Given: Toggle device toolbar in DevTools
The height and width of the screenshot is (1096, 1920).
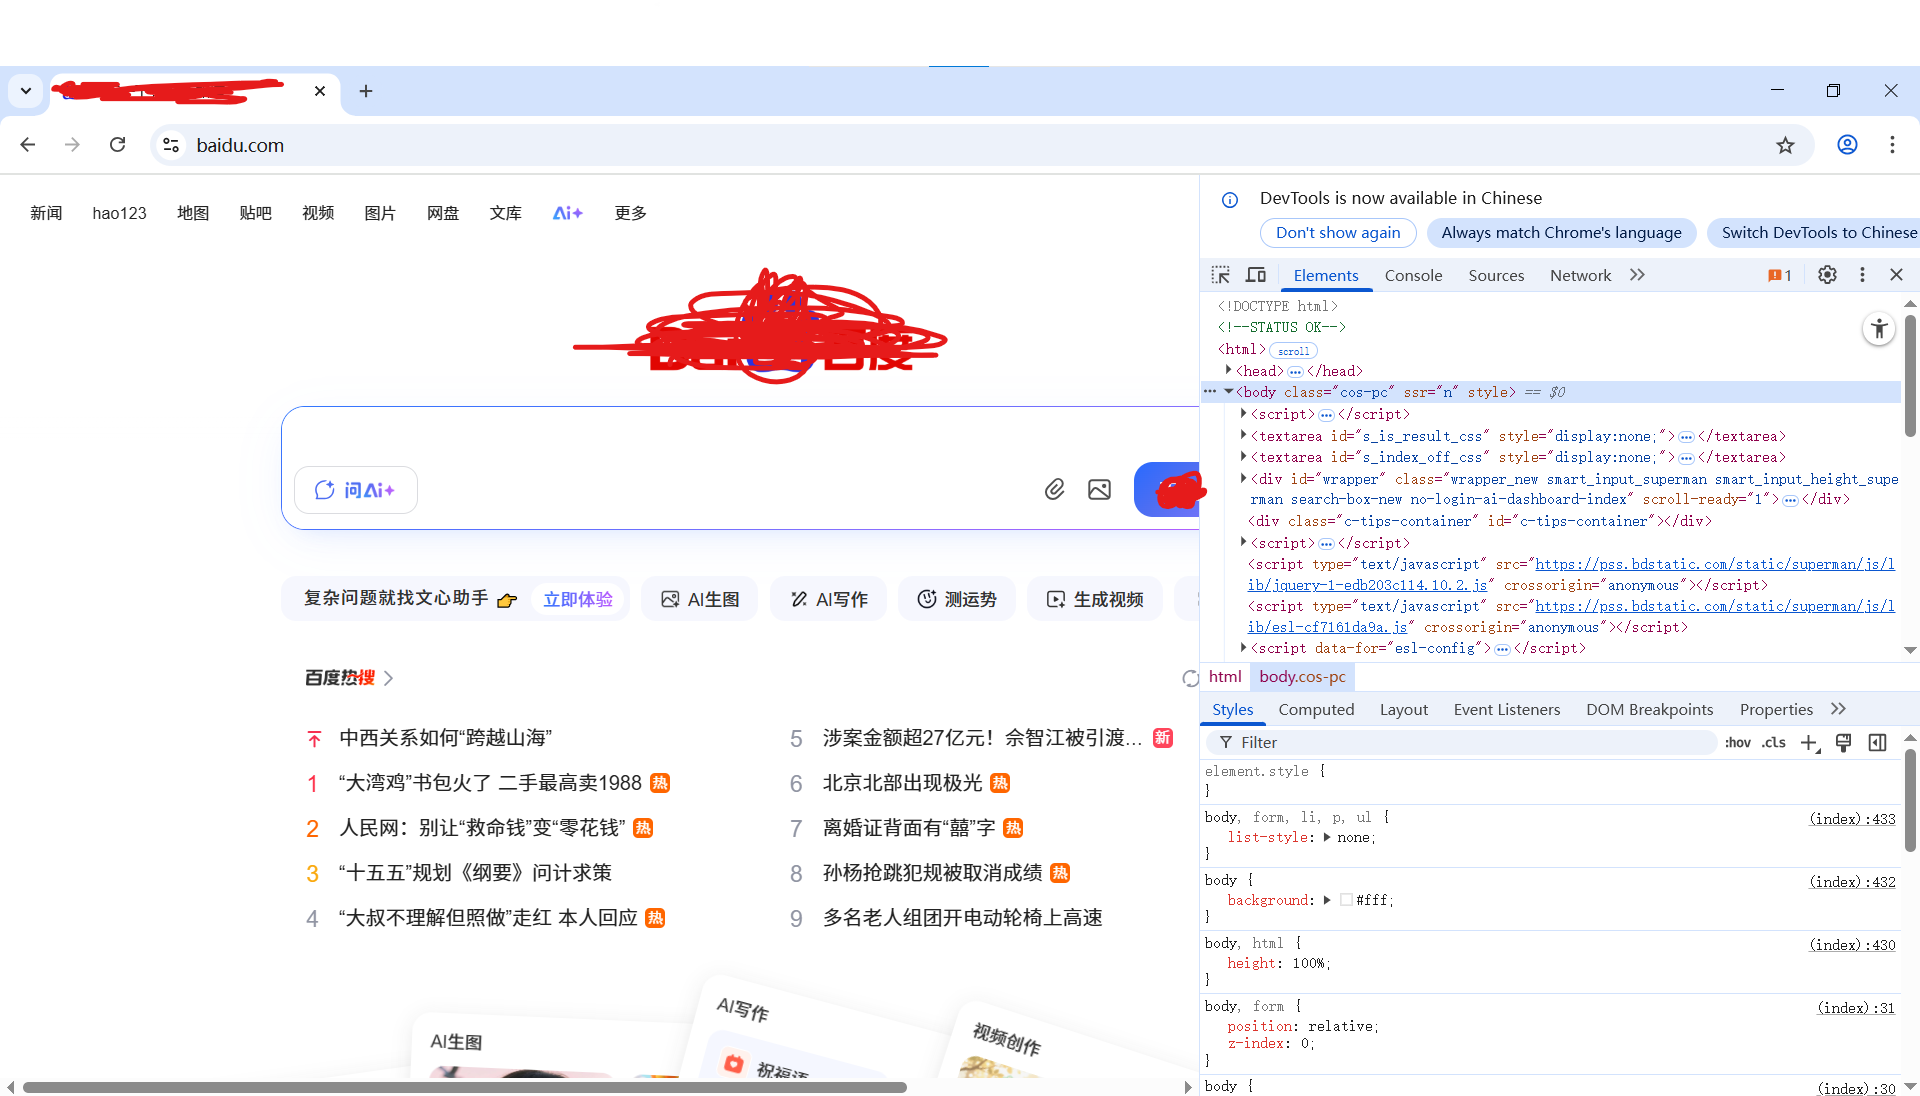Looking at the screenshot, I should 1256,275.
